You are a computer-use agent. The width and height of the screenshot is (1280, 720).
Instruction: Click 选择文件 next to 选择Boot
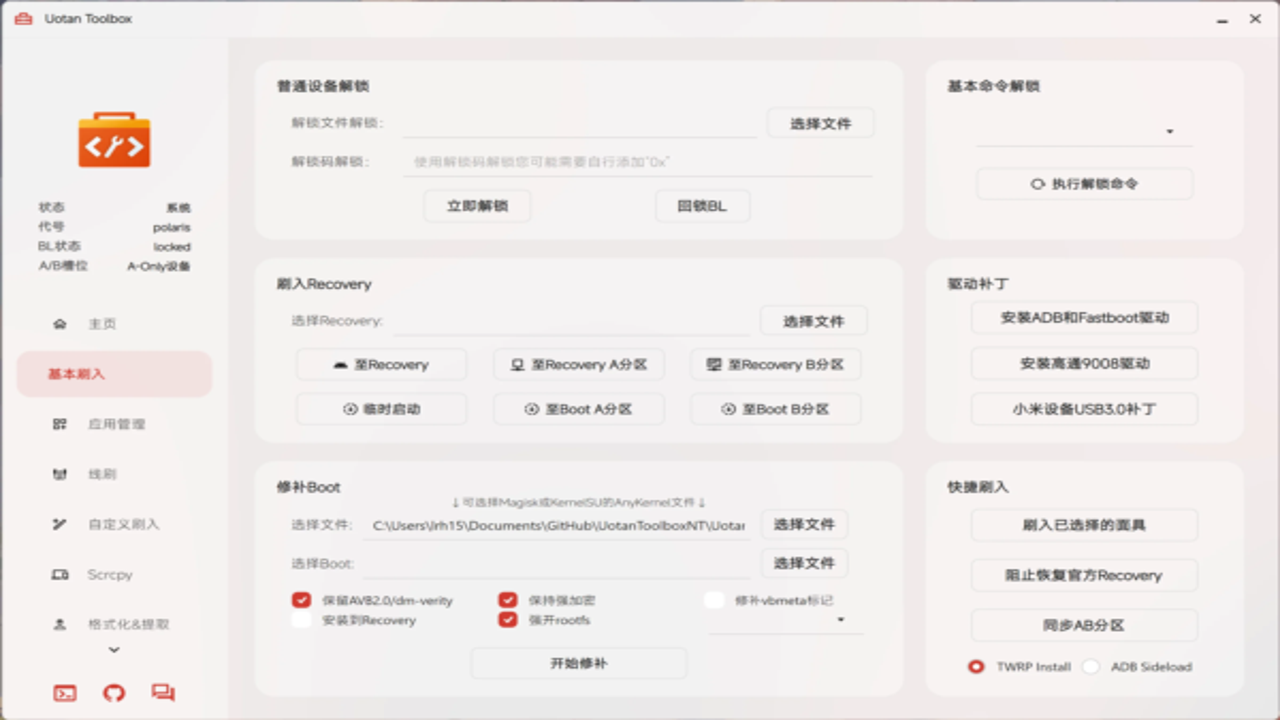click(804, 563)
